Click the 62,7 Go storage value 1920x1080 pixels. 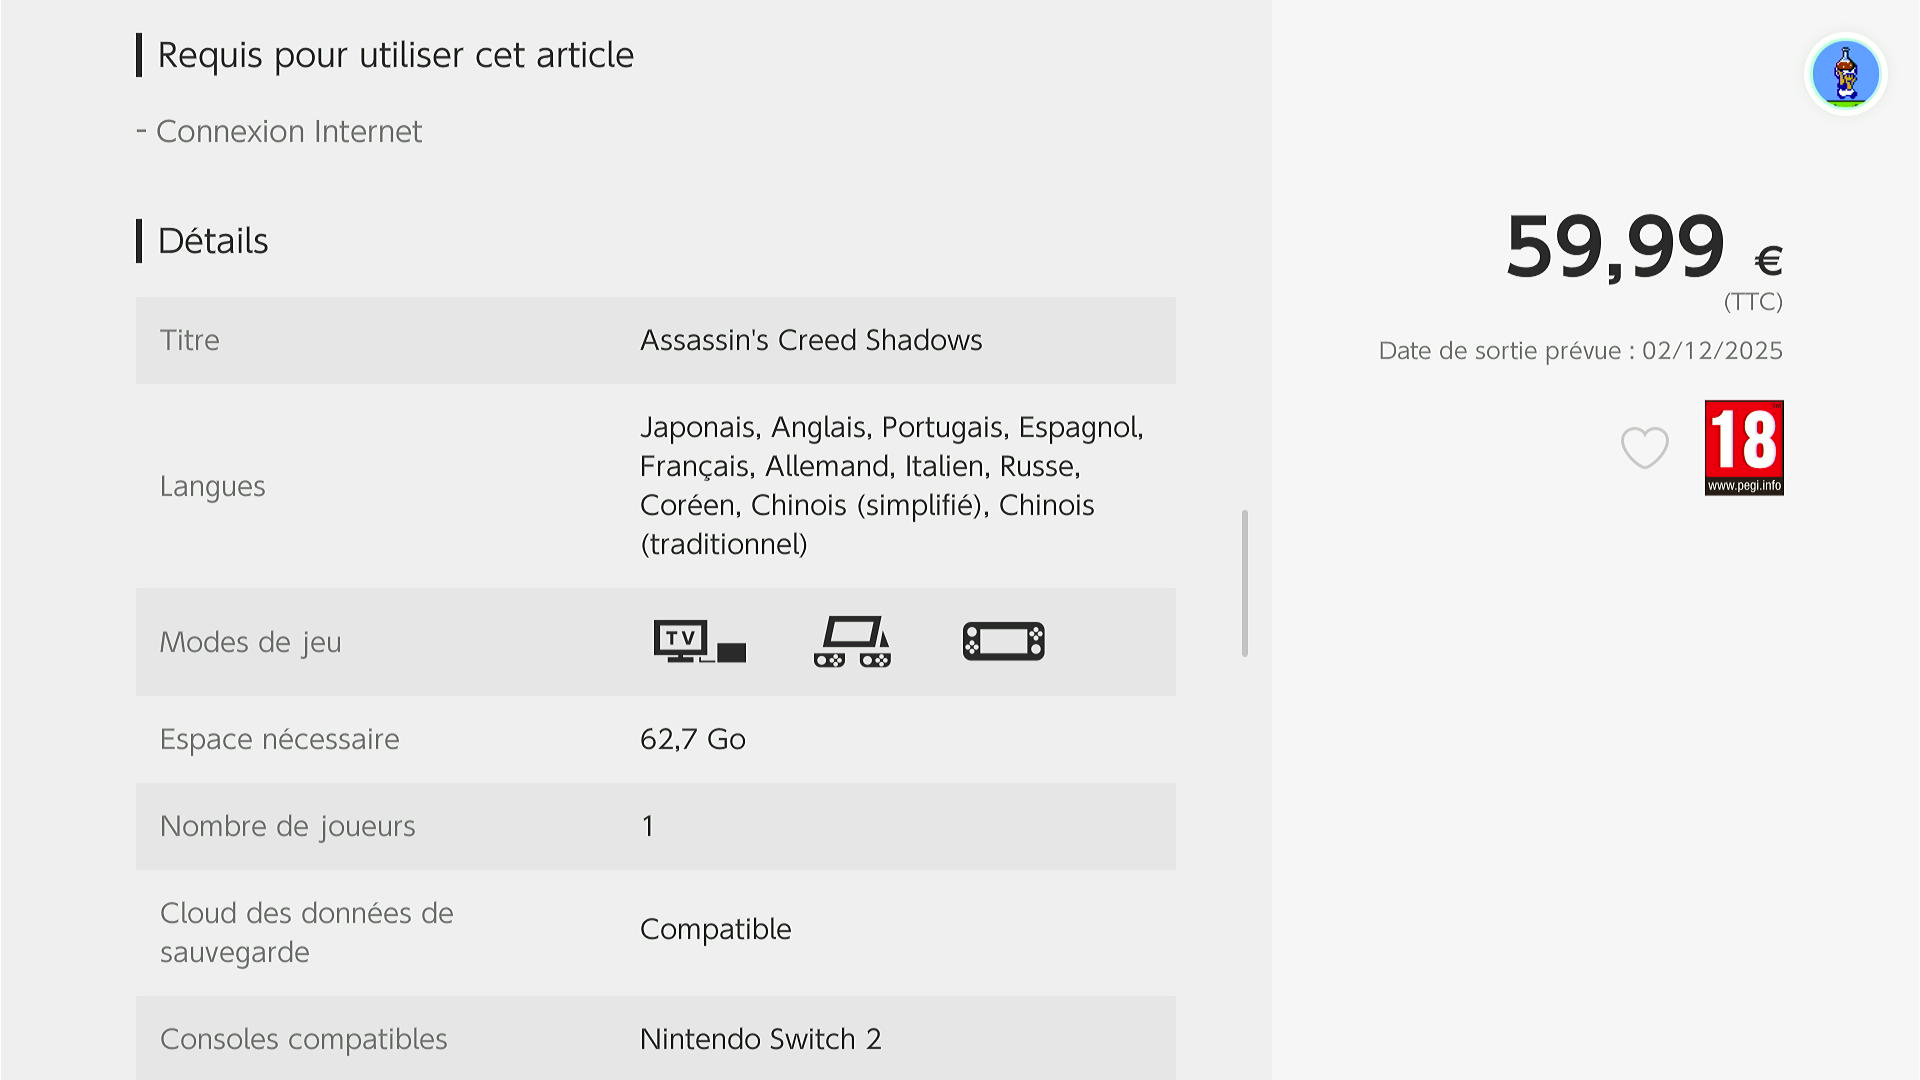coord(692,739)
